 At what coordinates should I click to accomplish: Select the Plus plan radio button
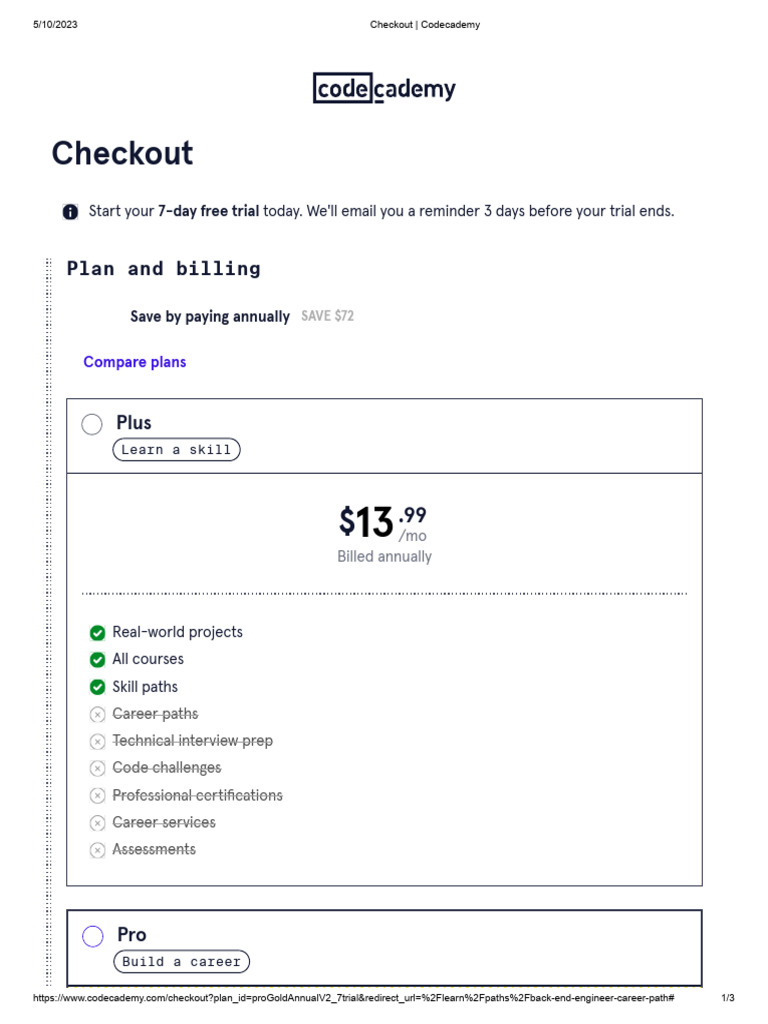click(x=92, y=424)
